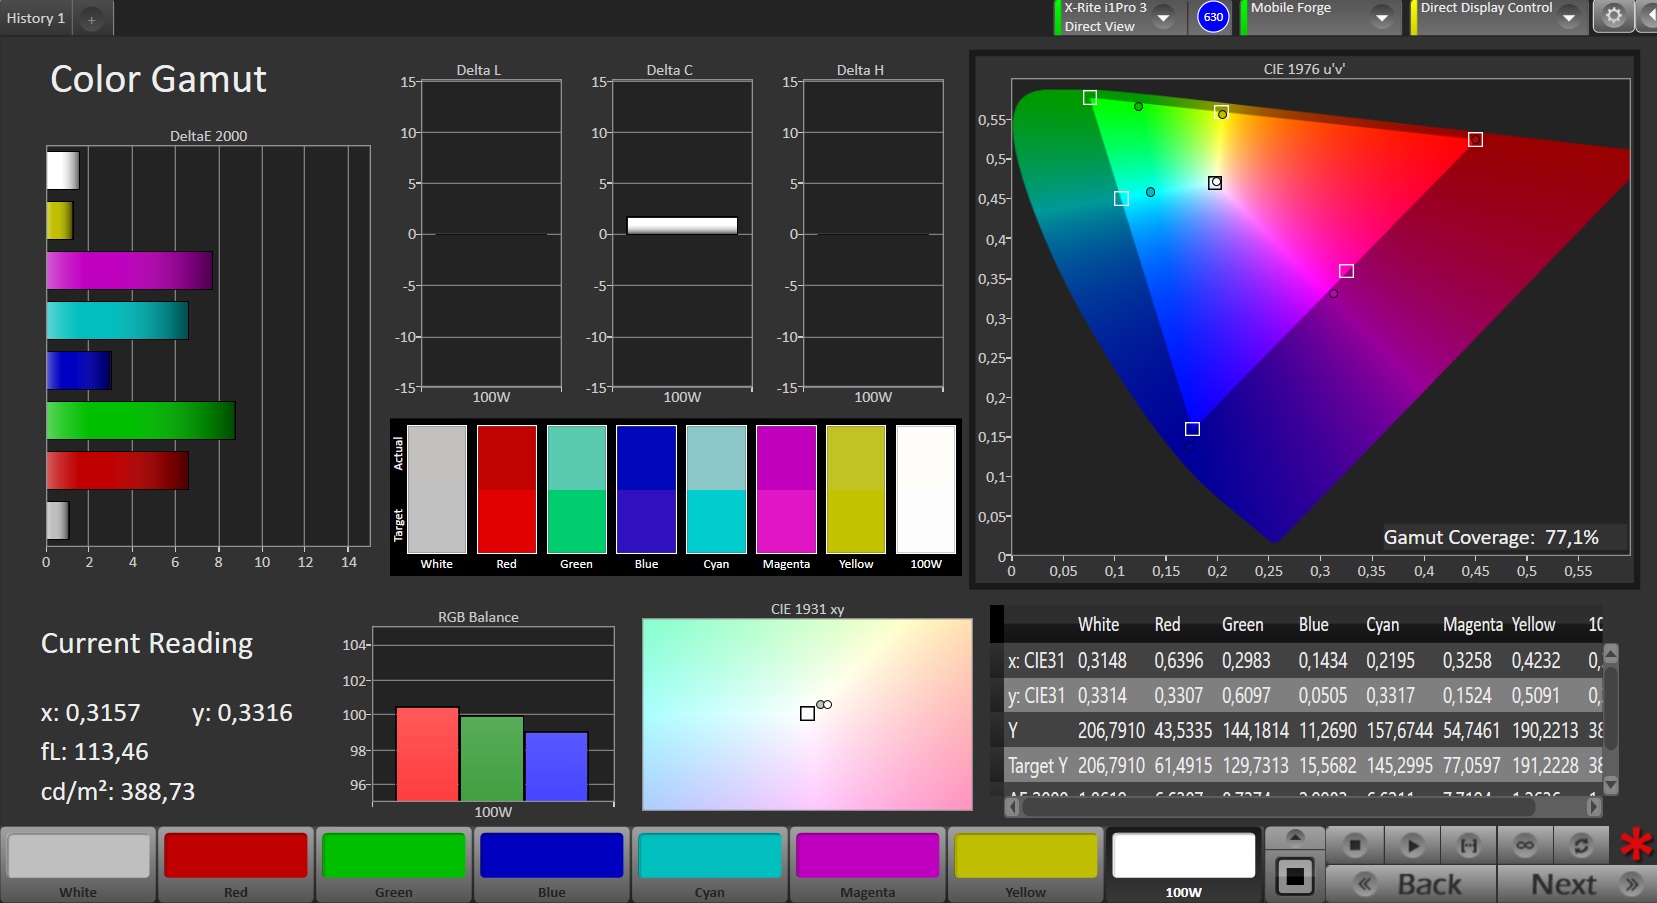
Task: Measure the Blue patch in the bottom strip
Action: [x=552, y=865]
